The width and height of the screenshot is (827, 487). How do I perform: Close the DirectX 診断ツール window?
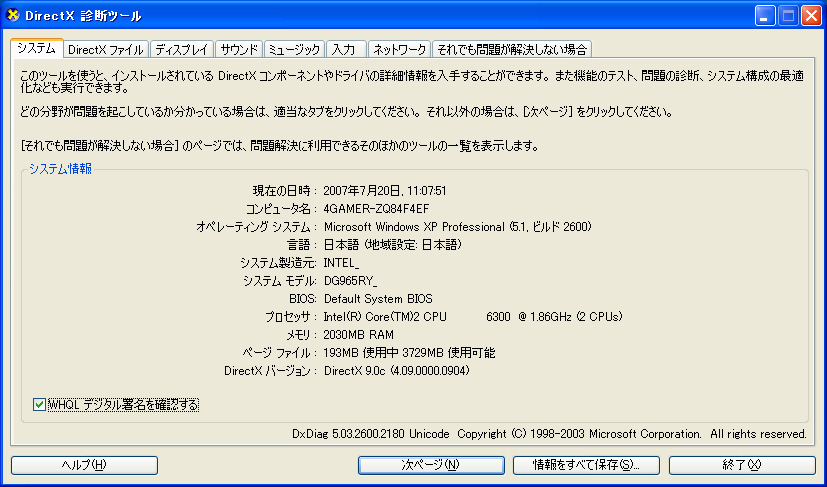tap(811, 16)
